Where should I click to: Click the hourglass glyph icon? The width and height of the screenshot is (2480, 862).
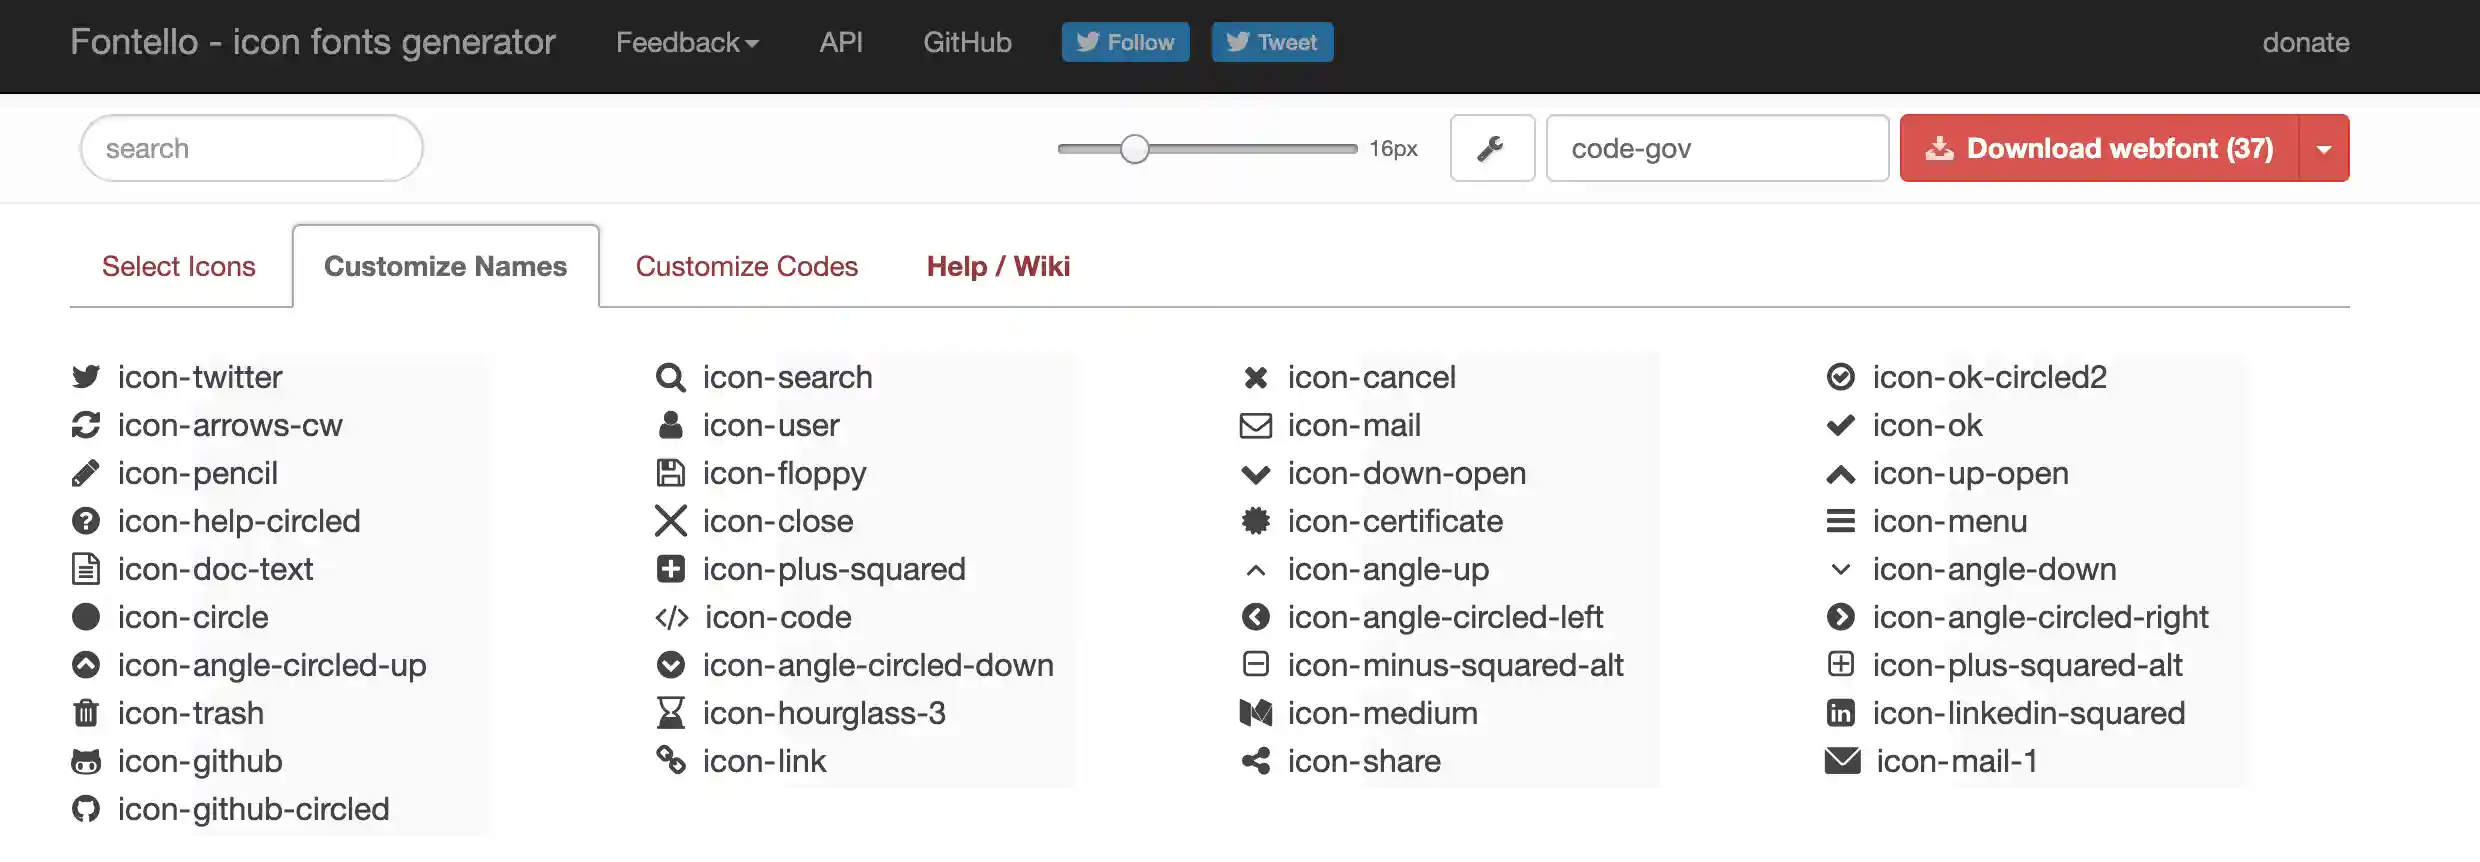point(670,713)
